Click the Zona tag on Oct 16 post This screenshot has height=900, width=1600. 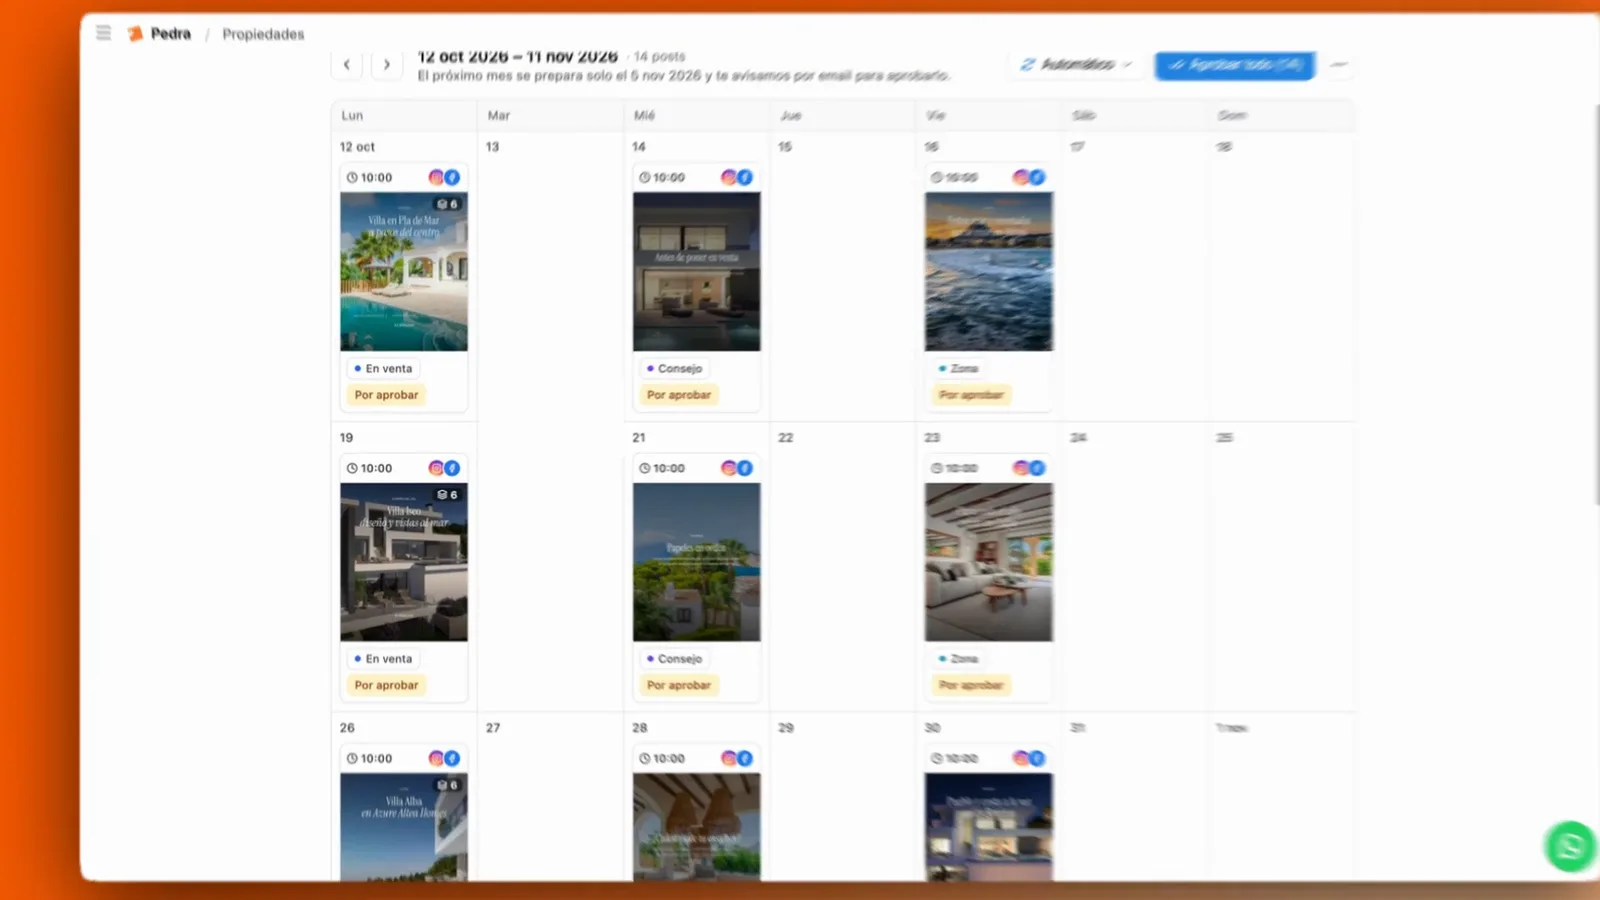point(959,368)
